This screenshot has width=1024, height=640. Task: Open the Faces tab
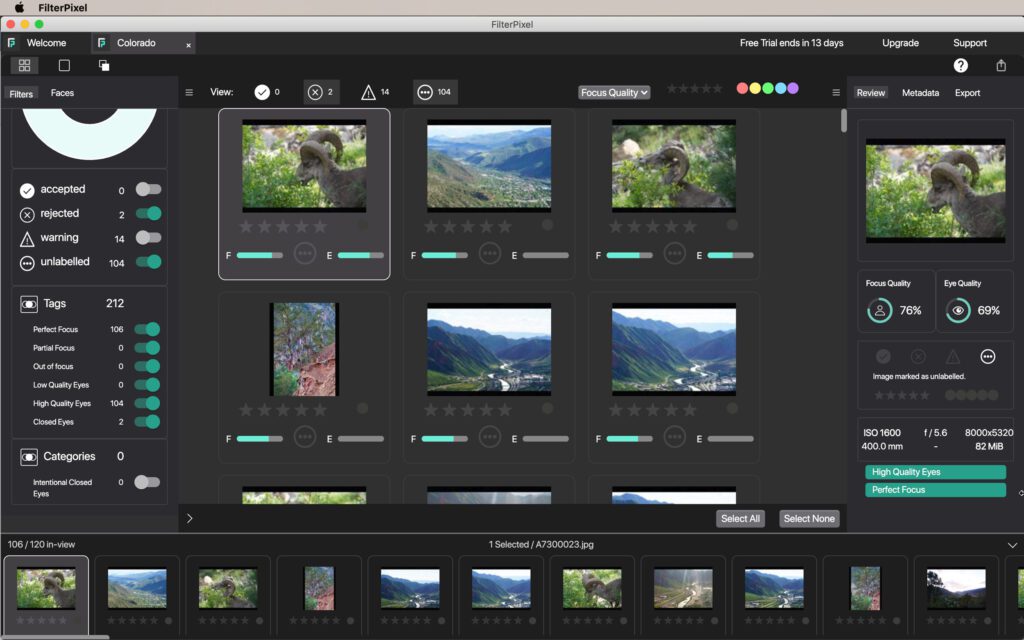coord(62,93)
